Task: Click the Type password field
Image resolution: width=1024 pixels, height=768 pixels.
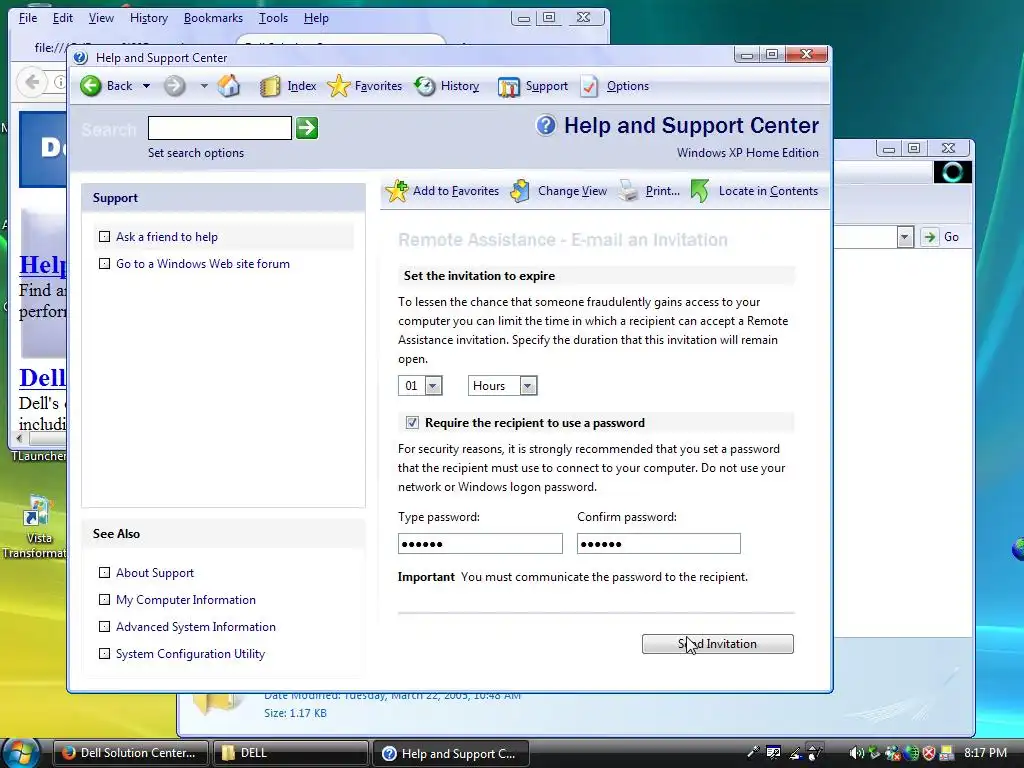Action: [x=480, y=543]
